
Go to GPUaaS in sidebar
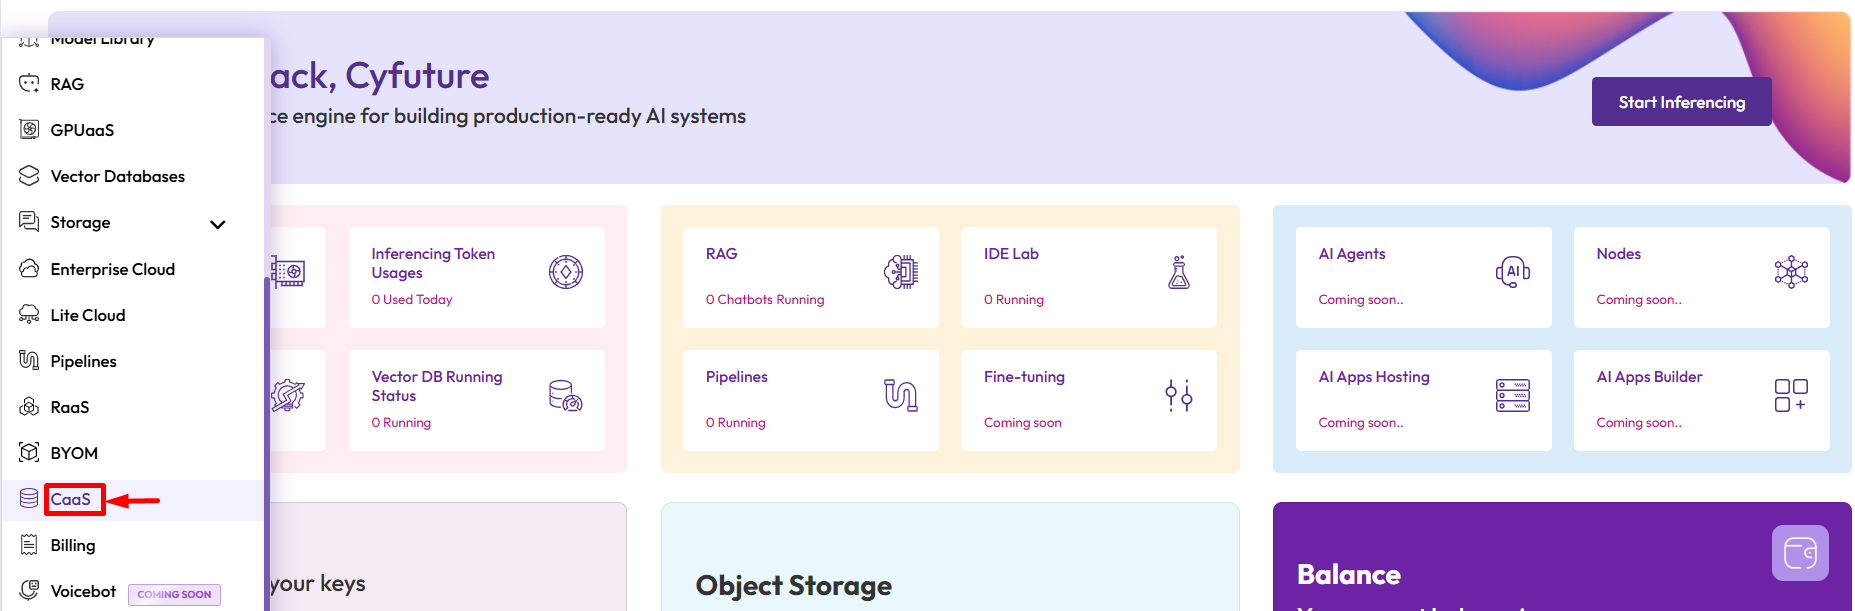(x=82, y=130)
